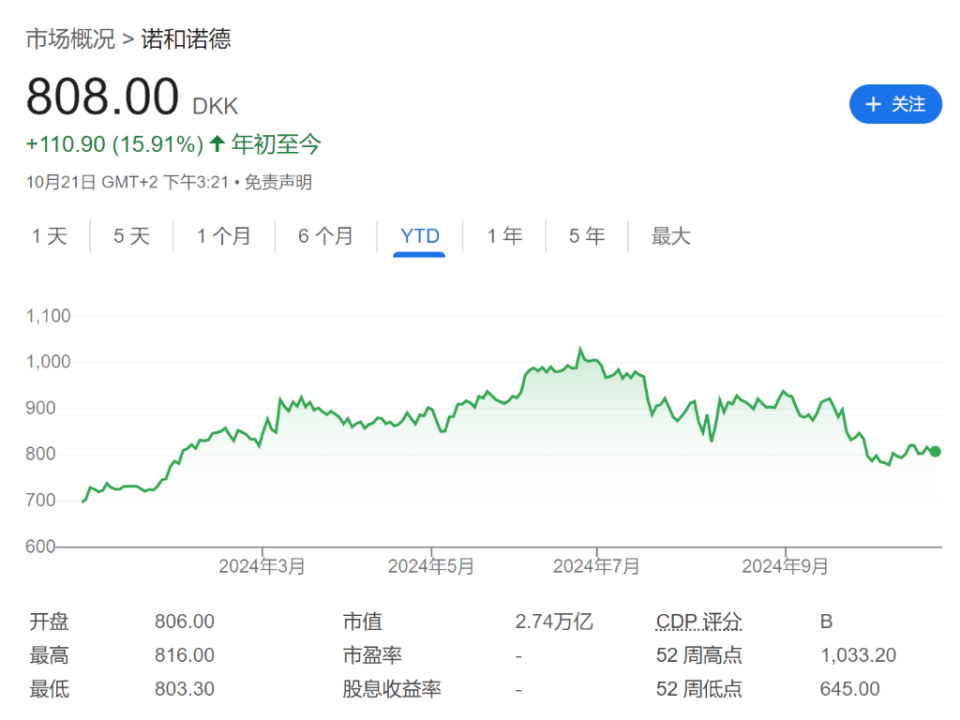960x720 pixels.
Task: Click the 808.00 current price
Action: (x=102, y=97)
